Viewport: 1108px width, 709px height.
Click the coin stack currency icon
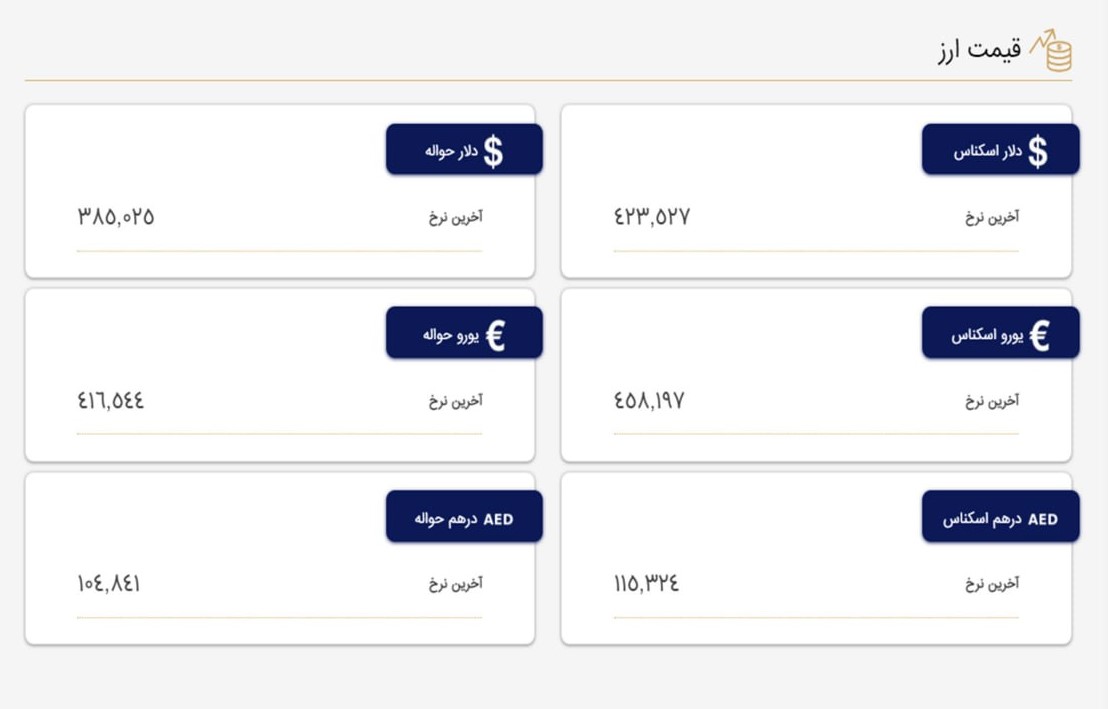(1051, 50)
